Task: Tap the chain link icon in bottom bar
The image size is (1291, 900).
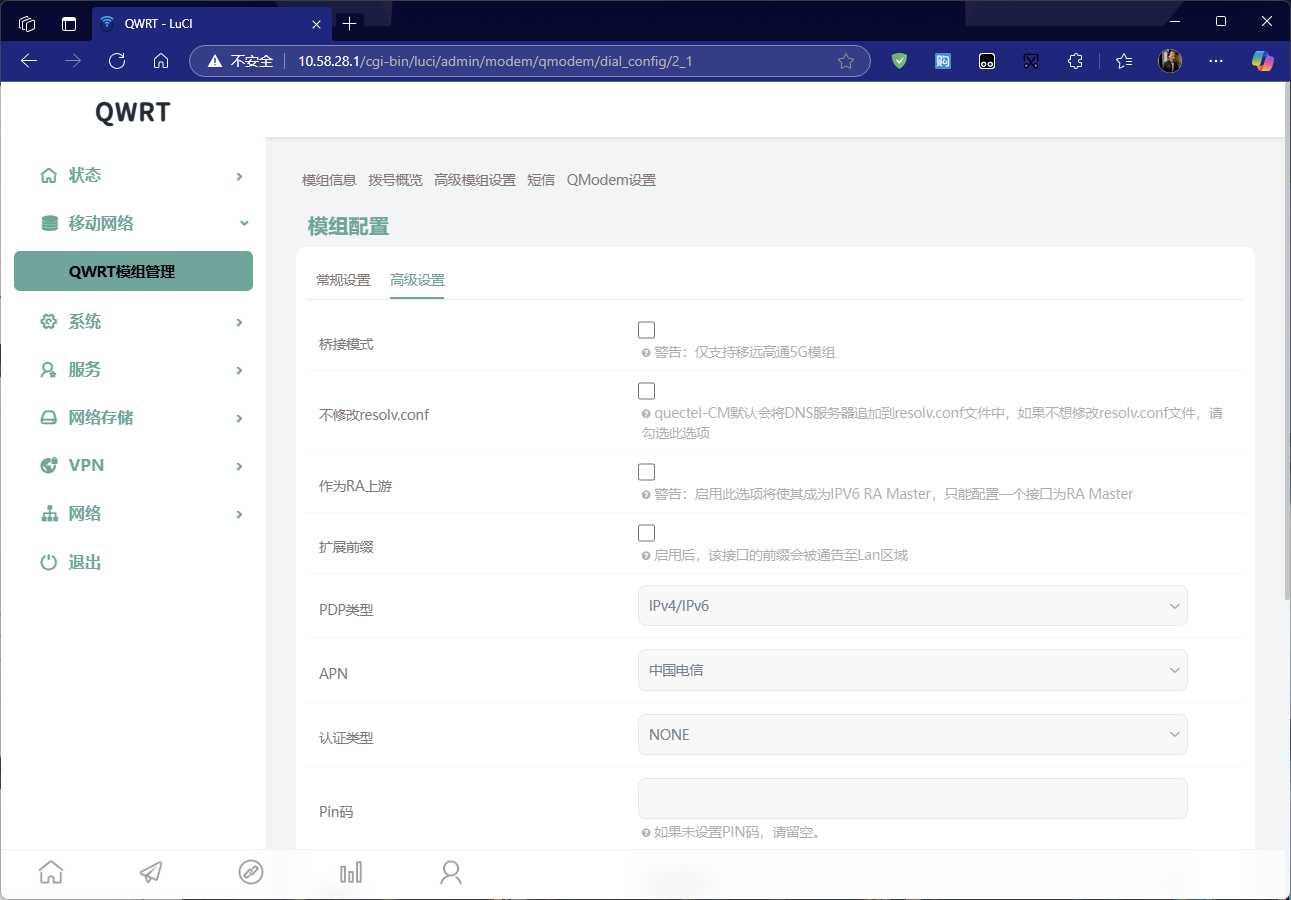Action: click(251, 872)
